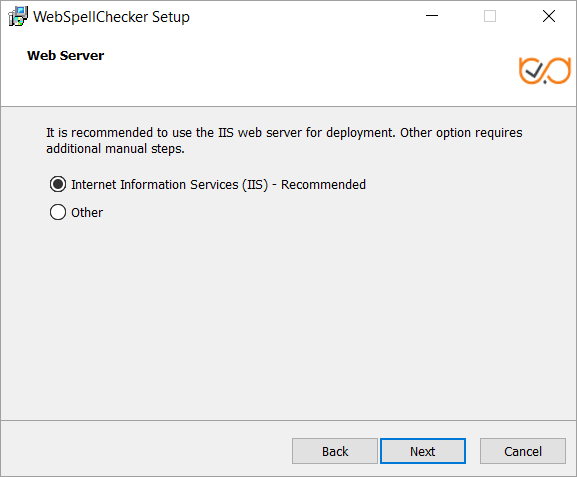Click the greyed-out maximize window button

(x=489, y=16)
